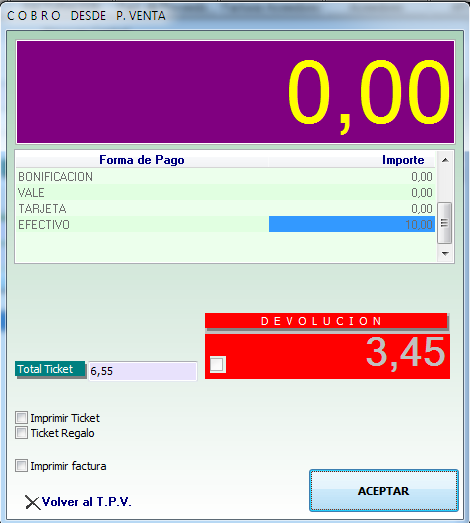Click the payment list scrollbar thumb
This screenshot has width=470, height=523.
(444, 223)
